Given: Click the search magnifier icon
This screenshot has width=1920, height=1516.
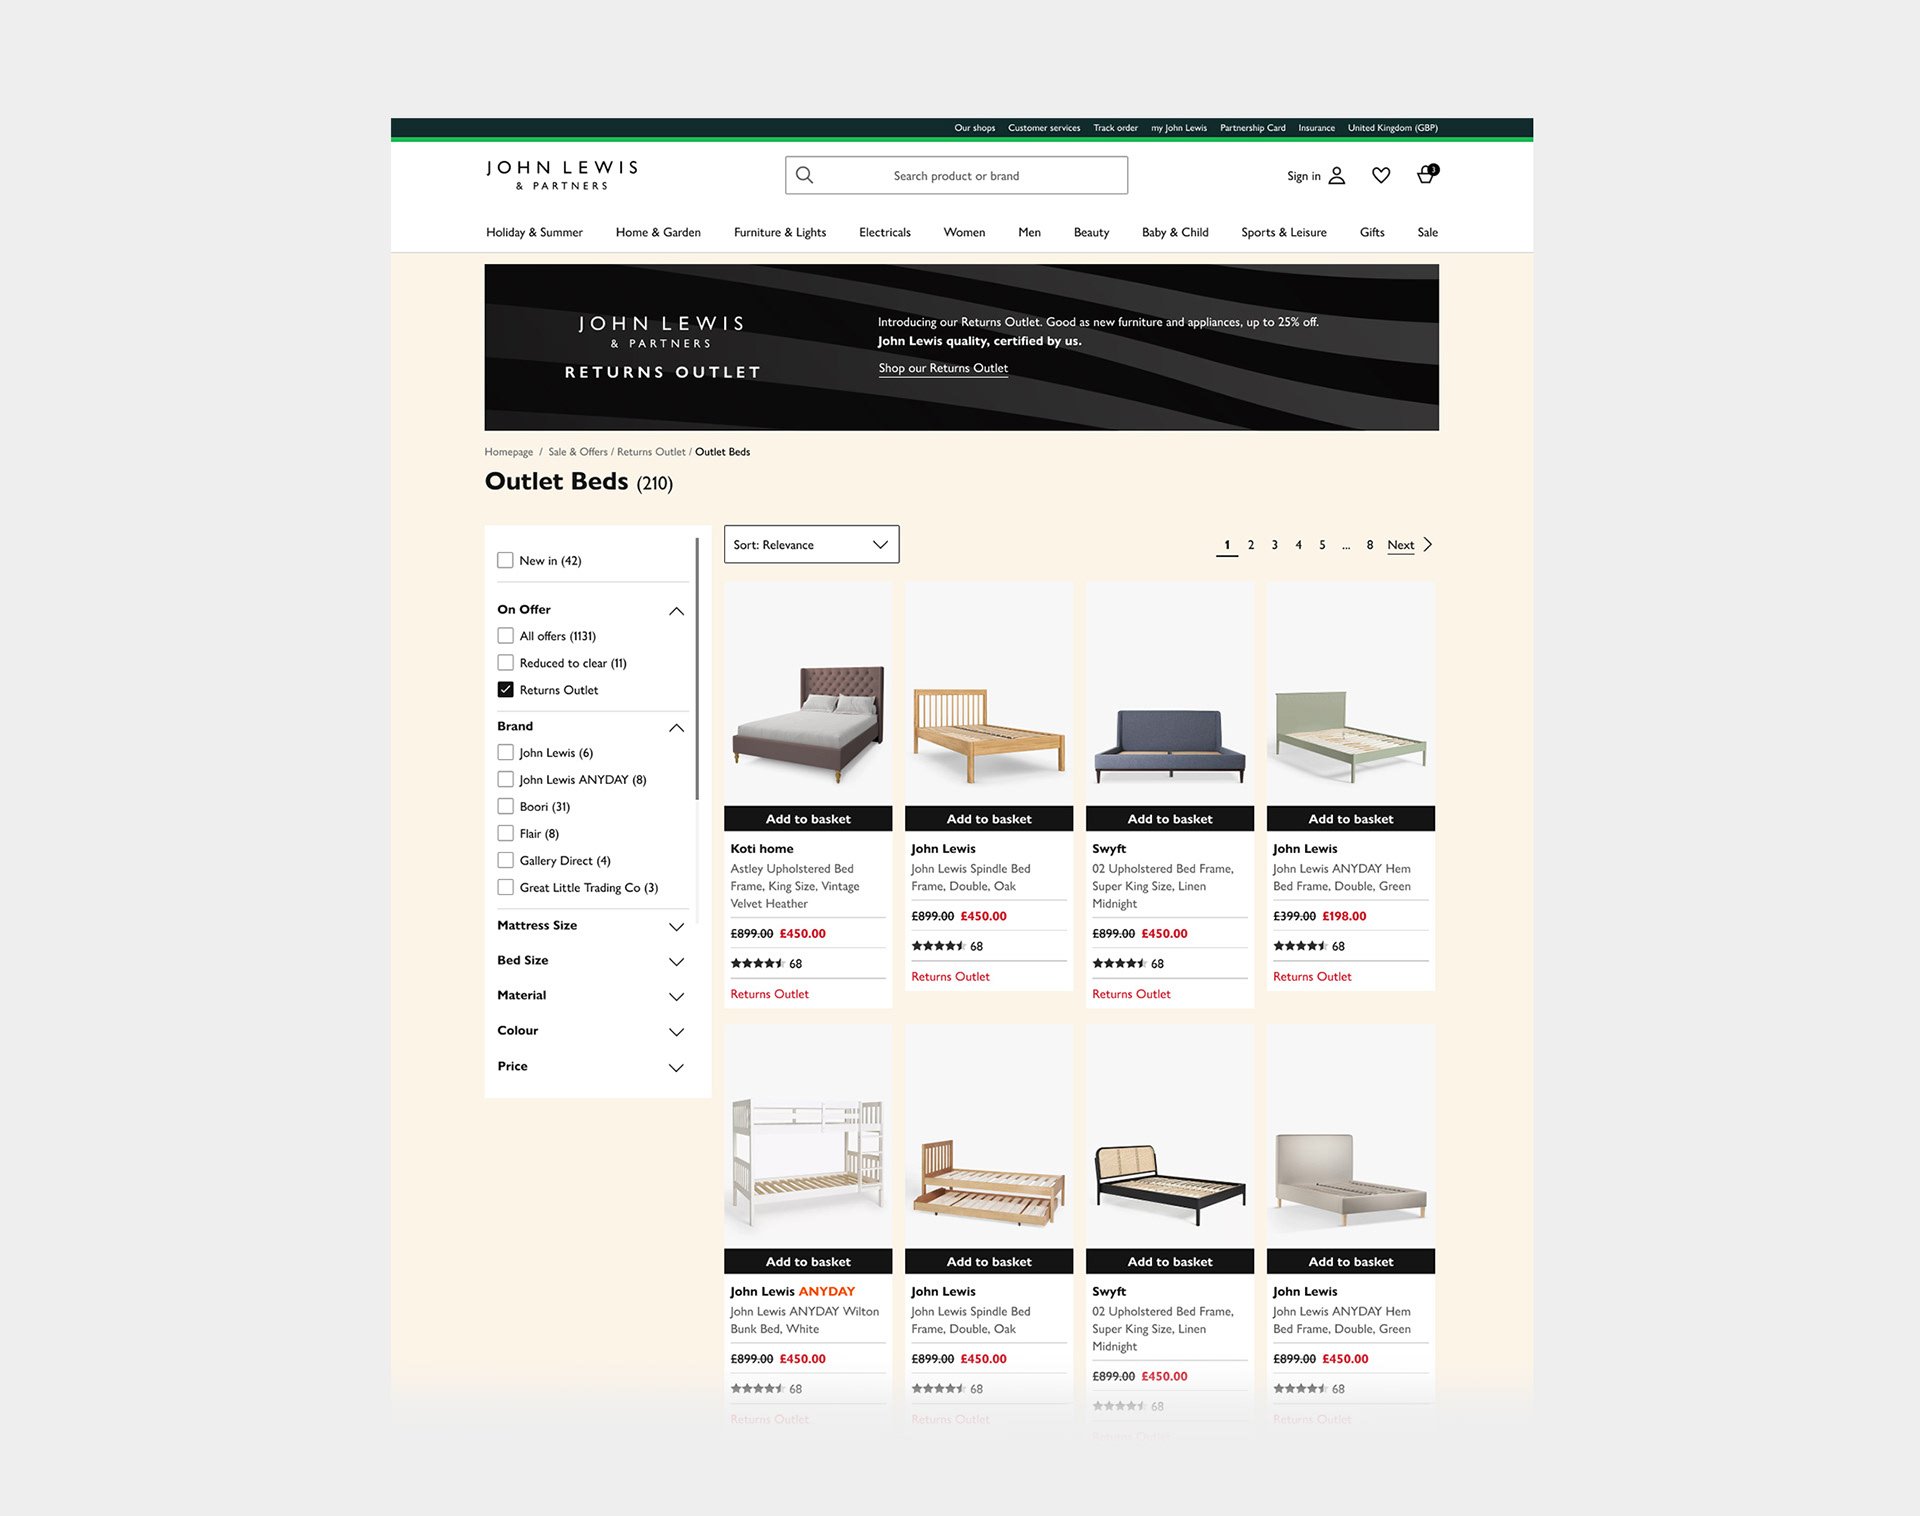Looking at the screenshot, I should 804,175.
